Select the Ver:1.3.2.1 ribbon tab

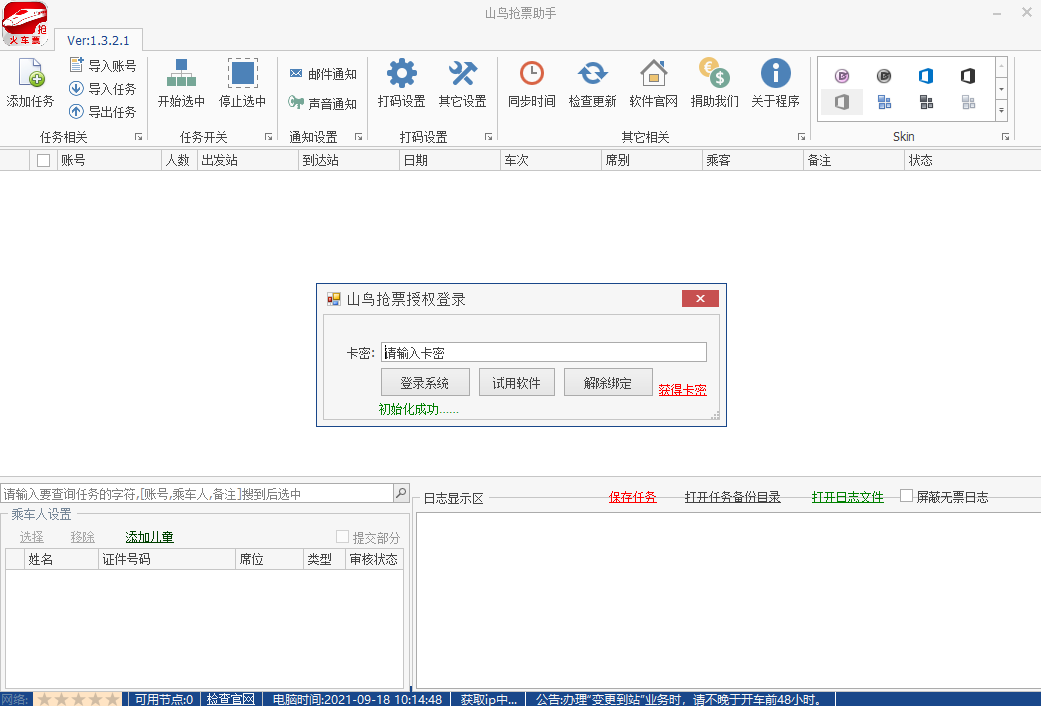tap(98, 40)
